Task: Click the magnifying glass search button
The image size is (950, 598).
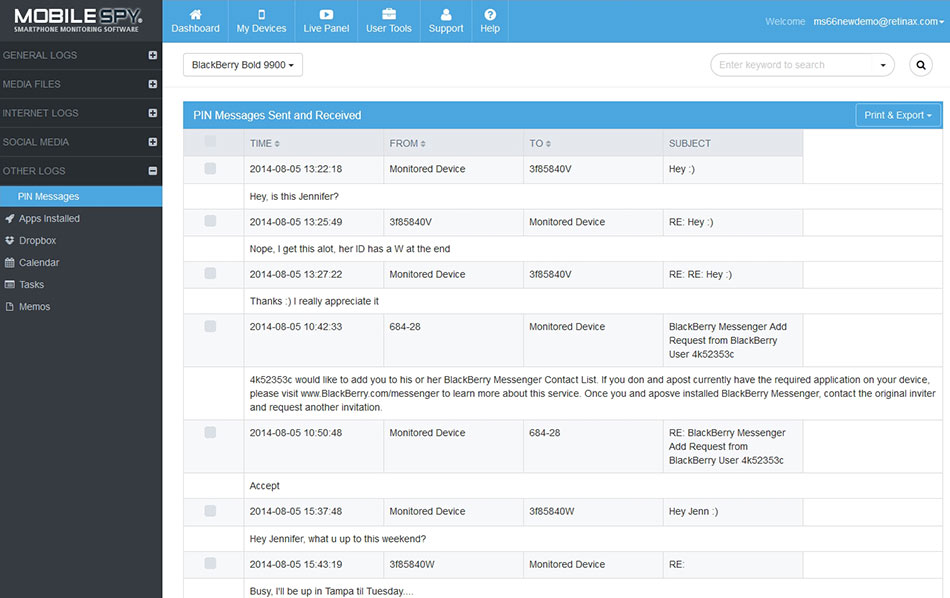Action: [x=920, y=65]
